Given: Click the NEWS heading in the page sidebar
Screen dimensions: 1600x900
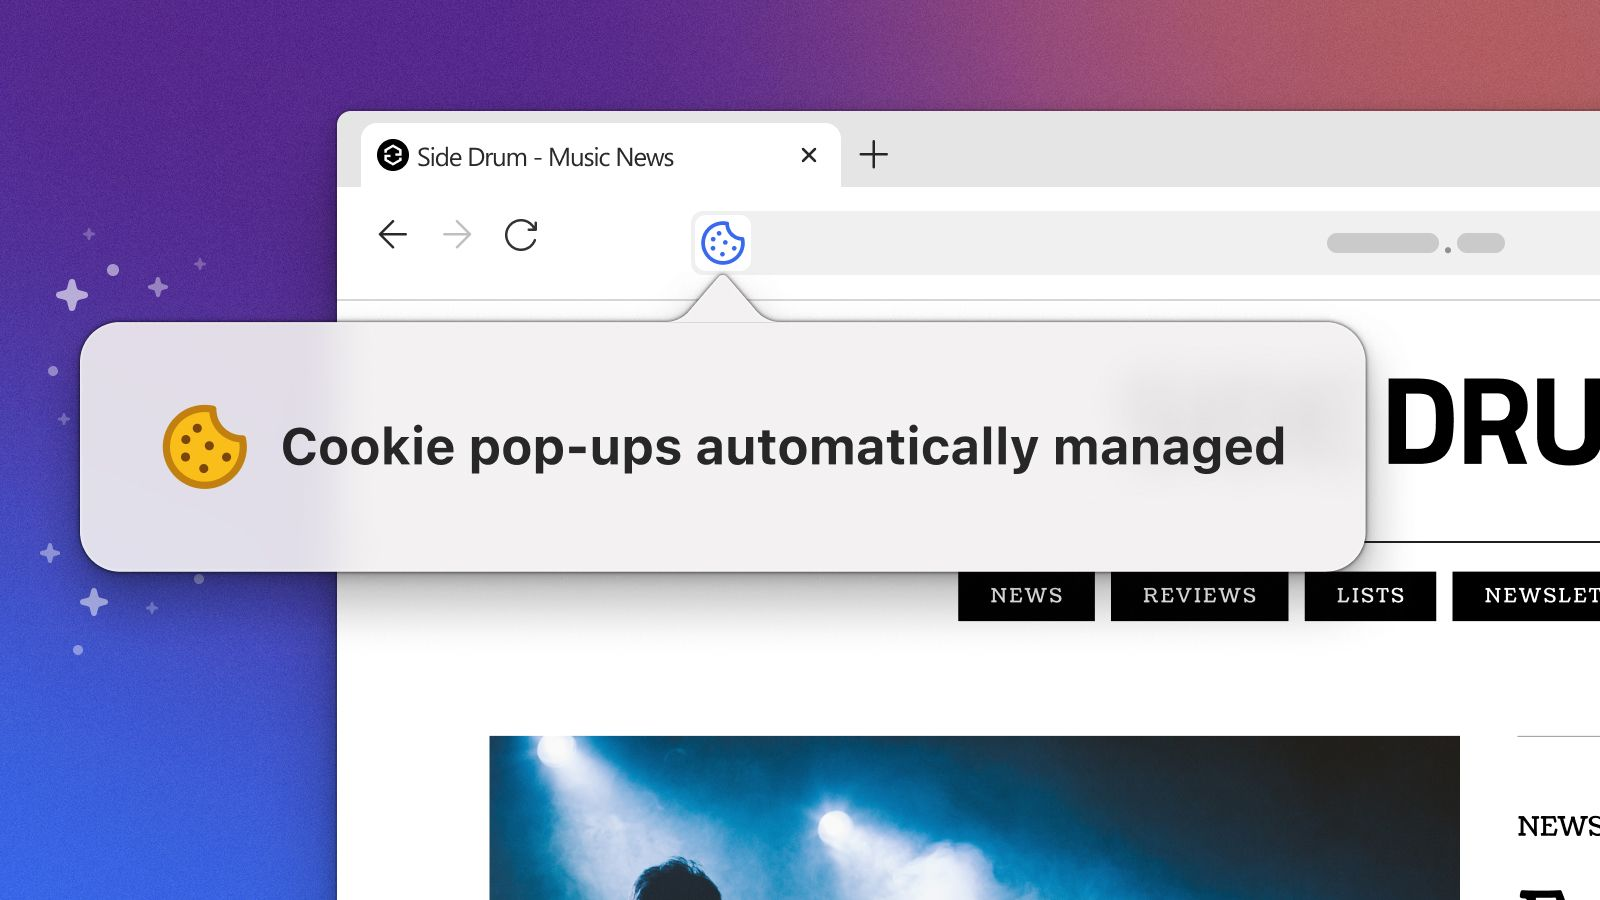Looking at the screenshot, I should pos(1560,827).
